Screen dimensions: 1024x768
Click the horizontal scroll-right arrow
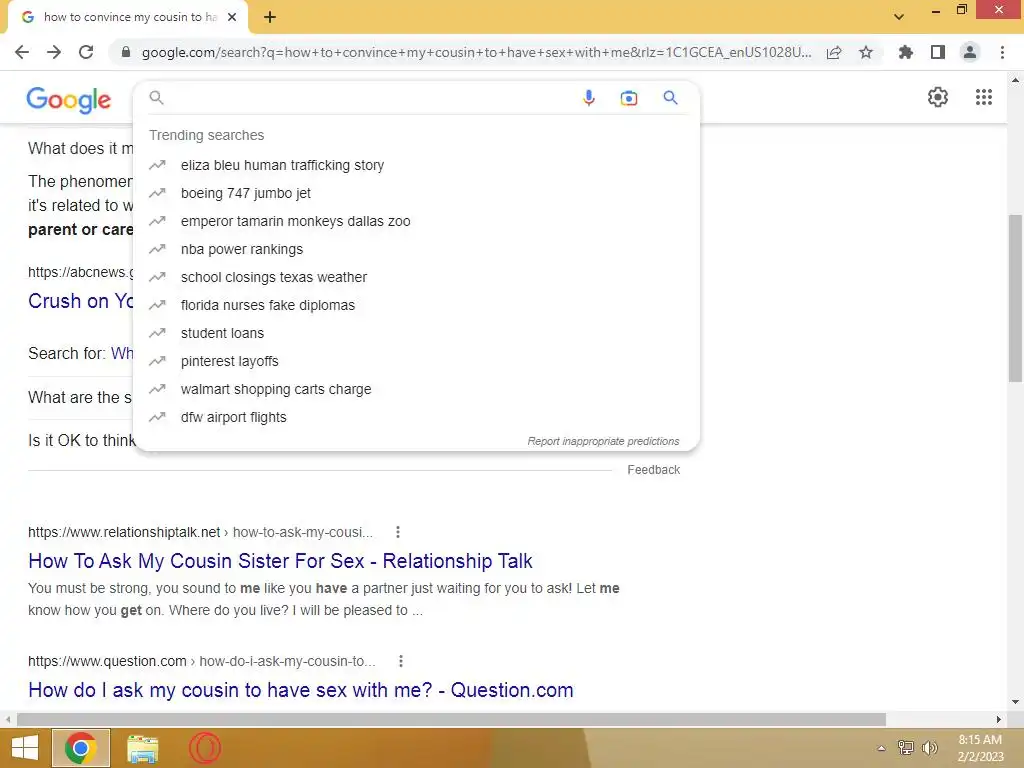click(999, 719)
